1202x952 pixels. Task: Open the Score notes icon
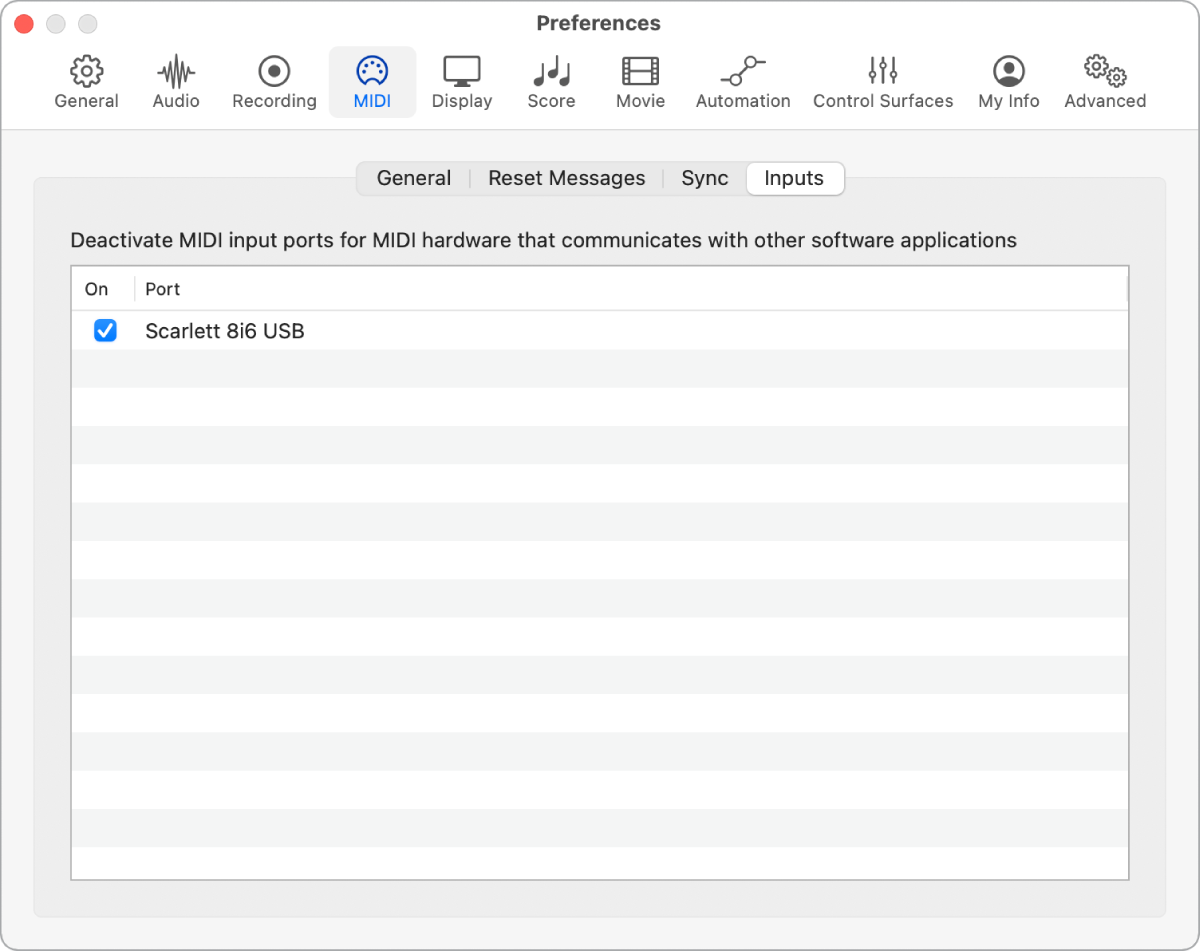pyautogui.click(x=551, y=72)
